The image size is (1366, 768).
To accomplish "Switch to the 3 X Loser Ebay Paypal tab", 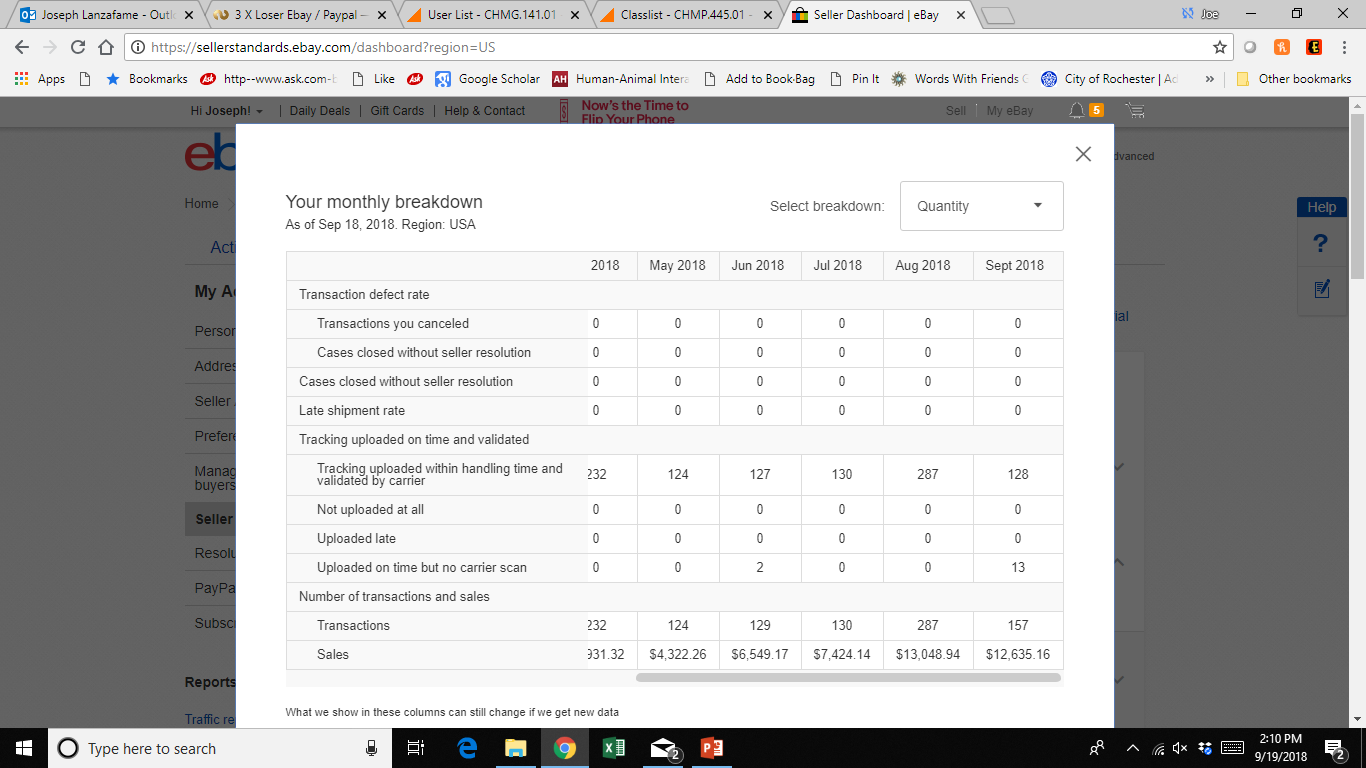I will (x=300, y=15).
